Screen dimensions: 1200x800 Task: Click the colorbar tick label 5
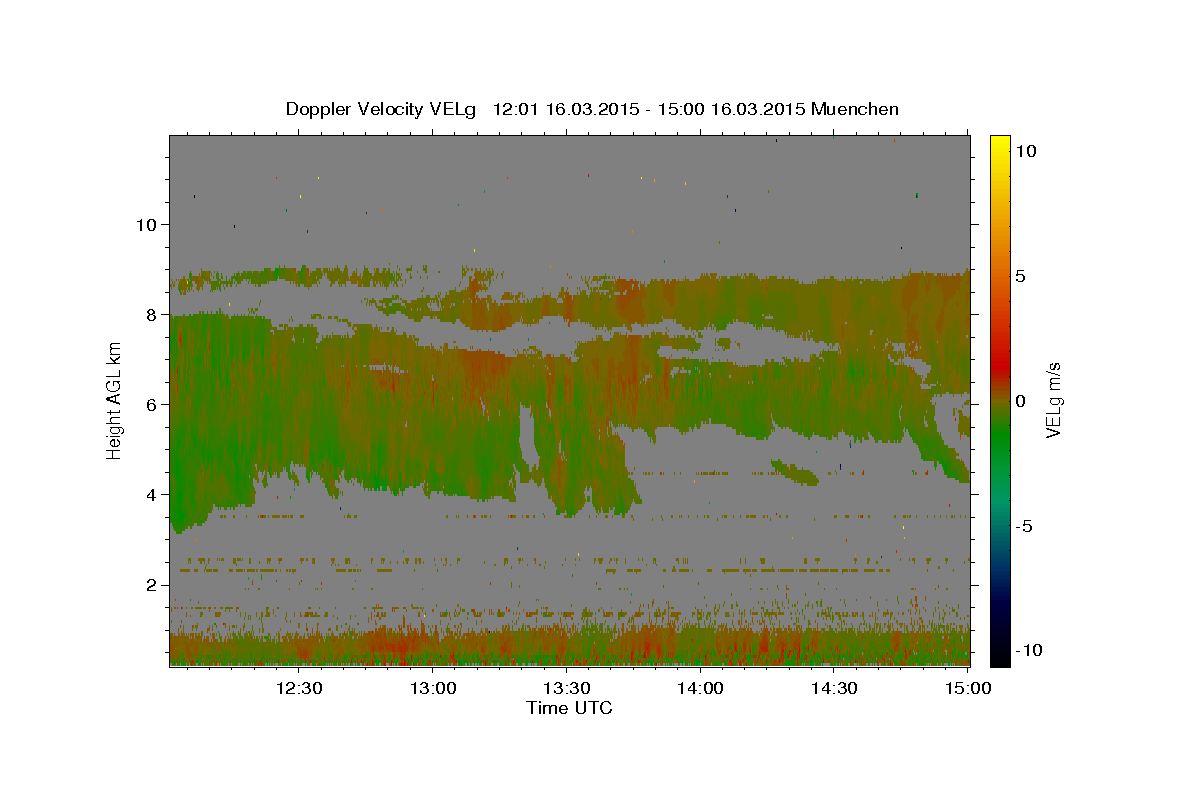[x=1020, y=276]
